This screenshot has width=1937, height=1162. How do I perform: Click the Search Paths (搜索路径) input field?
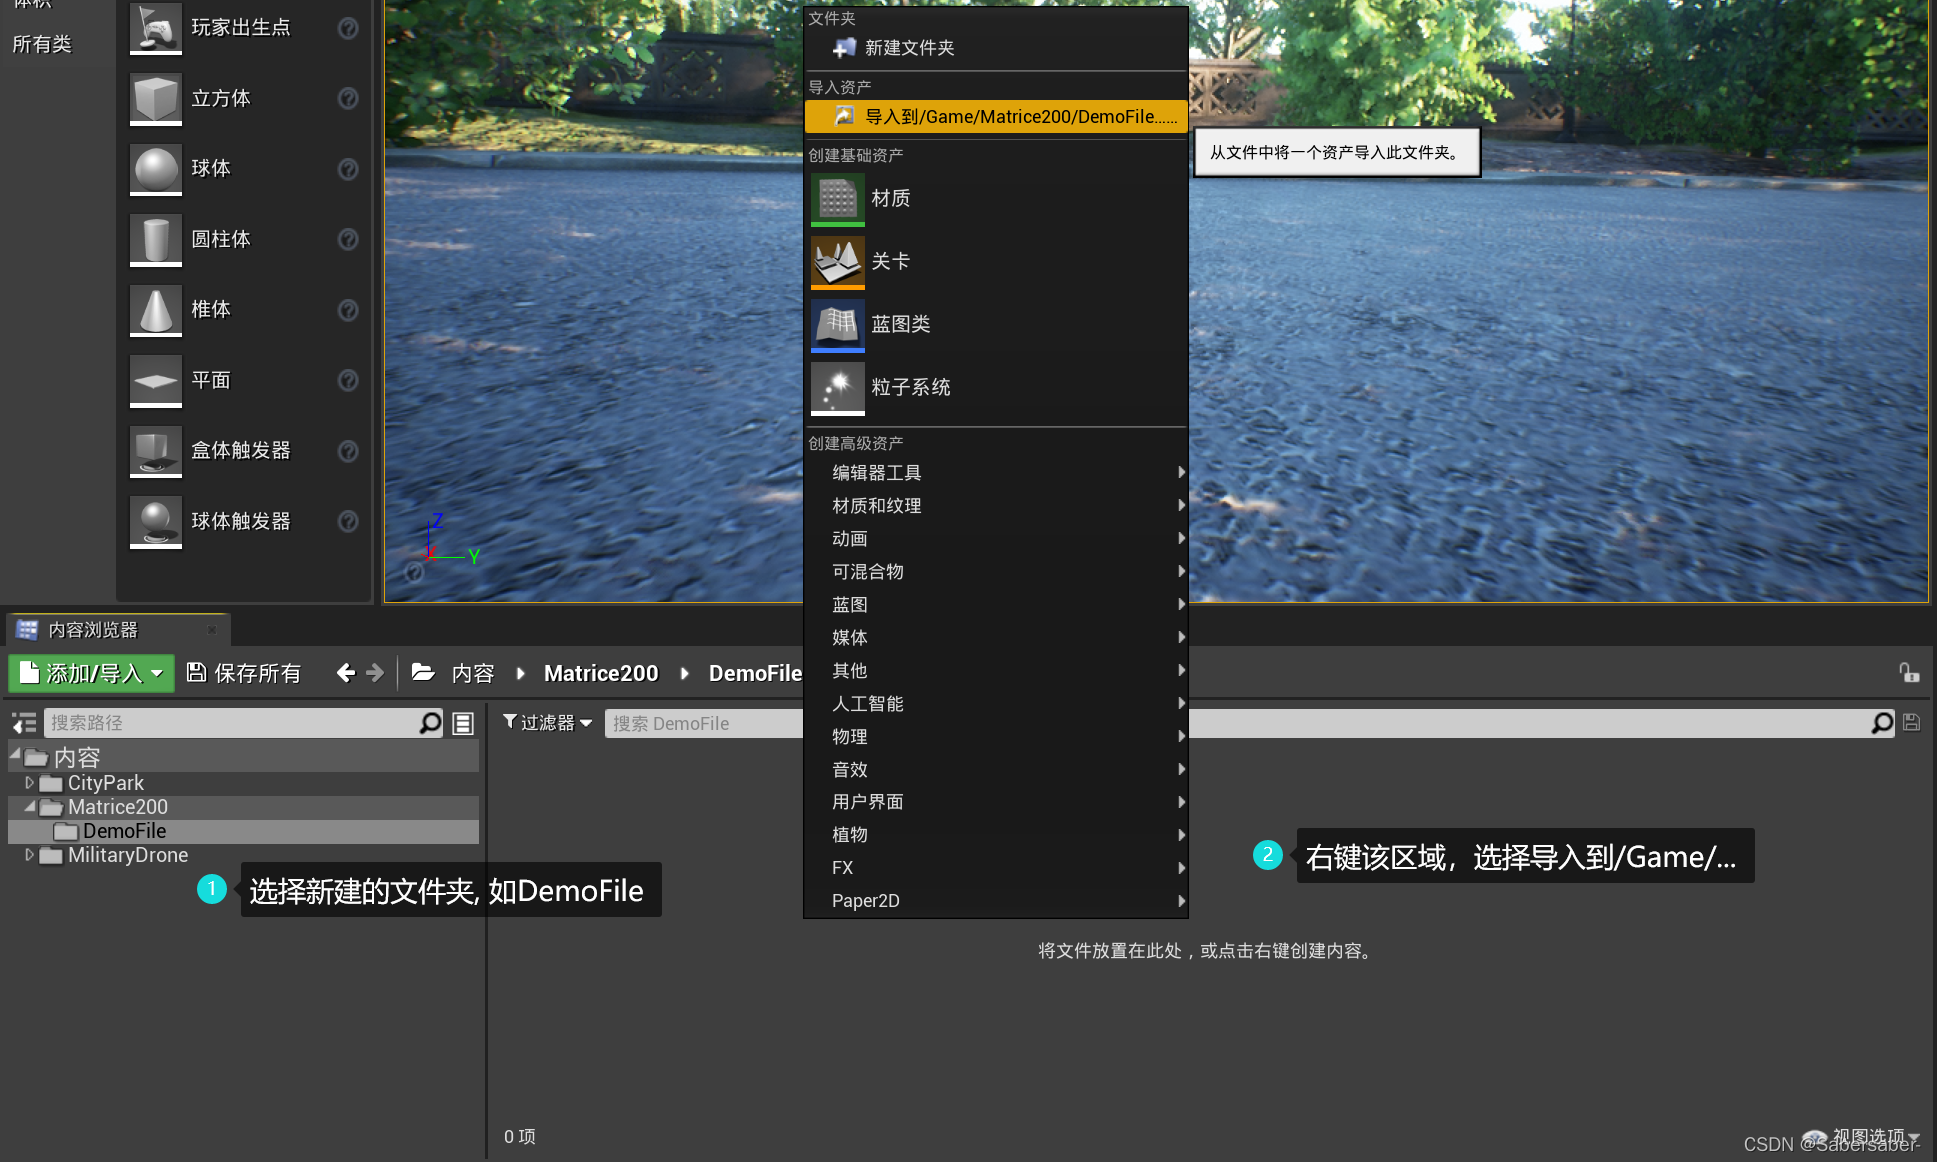232,723
